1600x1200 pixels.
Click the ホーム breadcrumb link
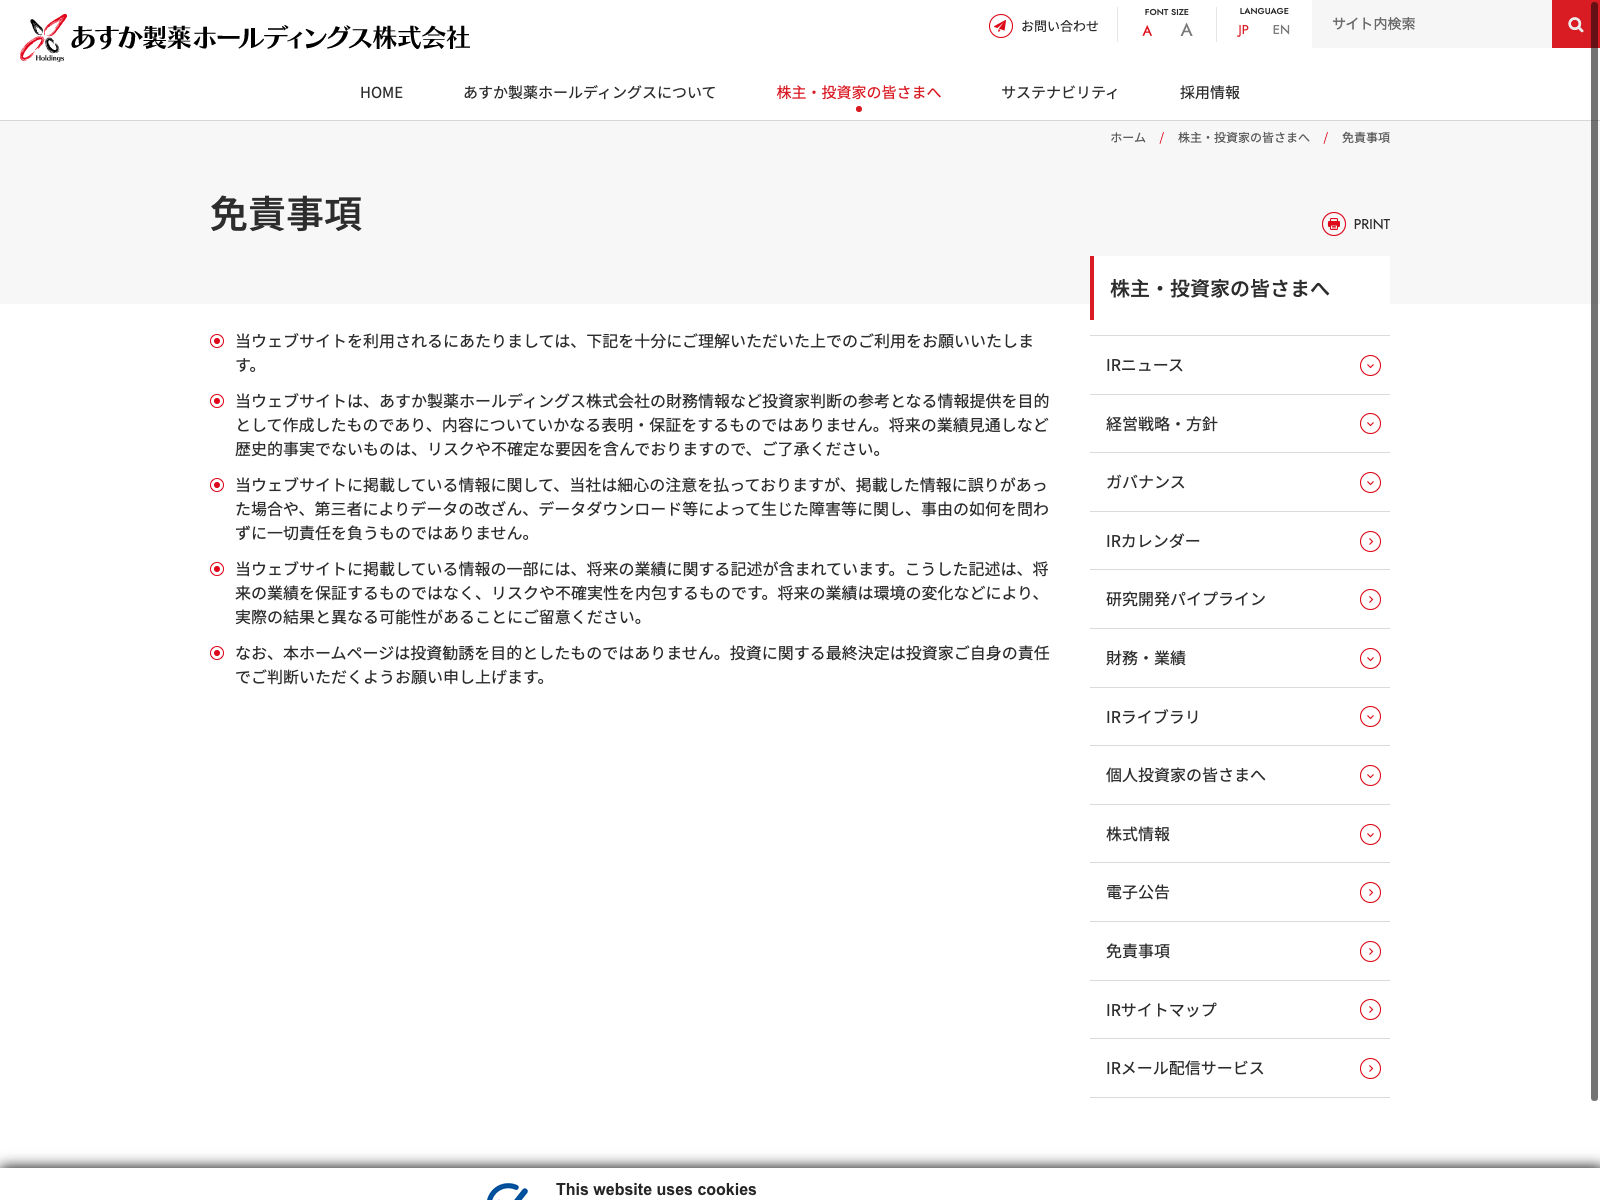click(x=1127, y=138)
